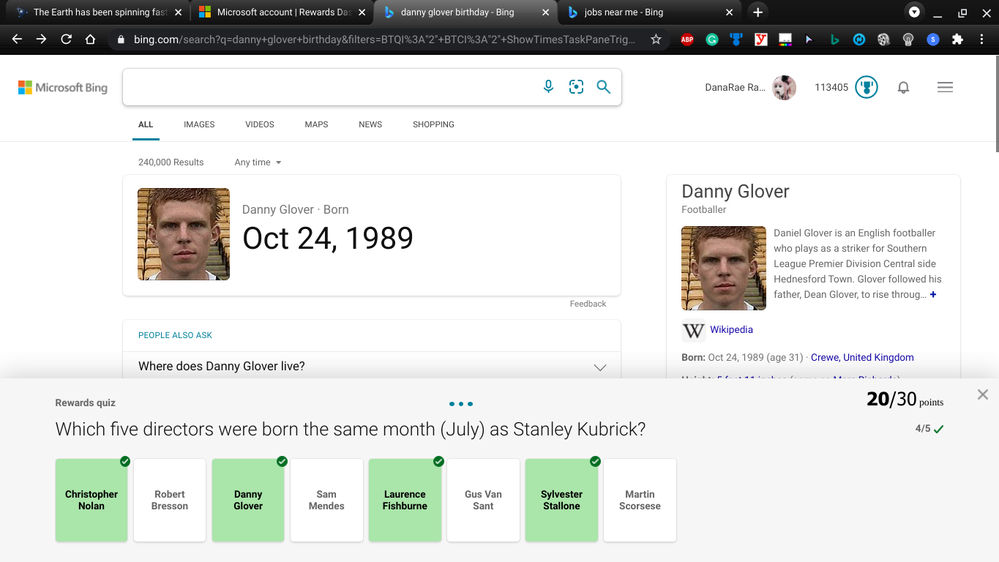Select Danny Glover quiz answer
Screen dimensions: 999x562
coord(248,500)
